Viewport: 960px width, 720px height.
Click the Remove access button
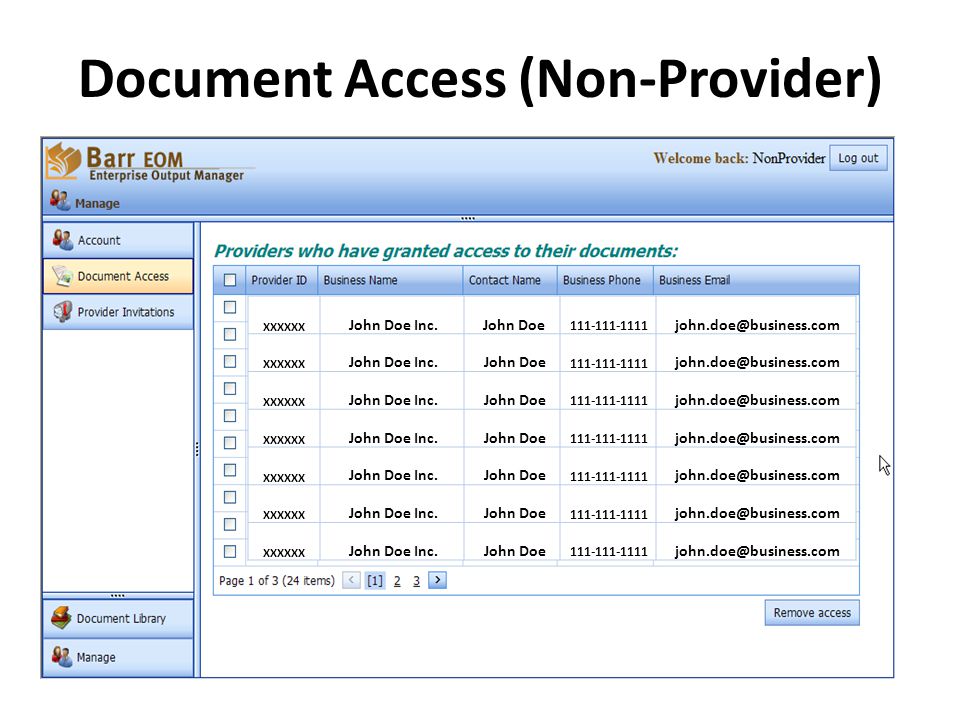click(812, 613)
